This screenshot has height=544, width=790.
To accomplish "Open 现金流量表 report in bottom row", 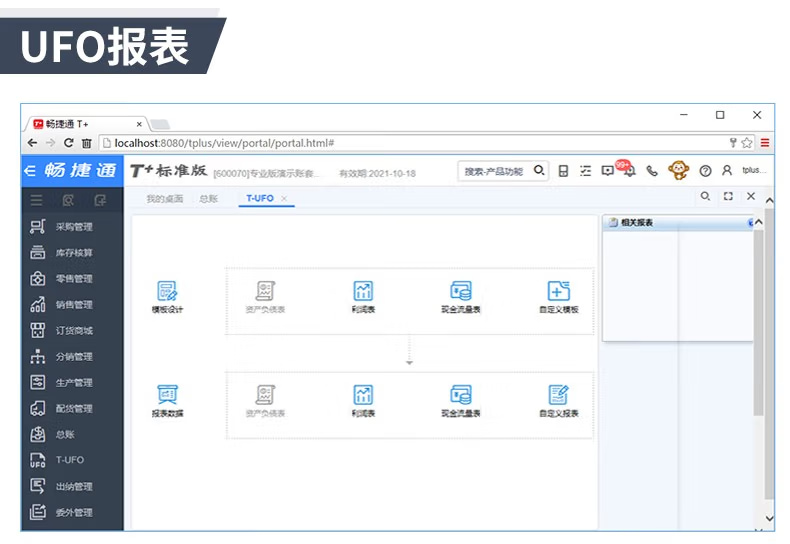I will (x=460, y=401).
